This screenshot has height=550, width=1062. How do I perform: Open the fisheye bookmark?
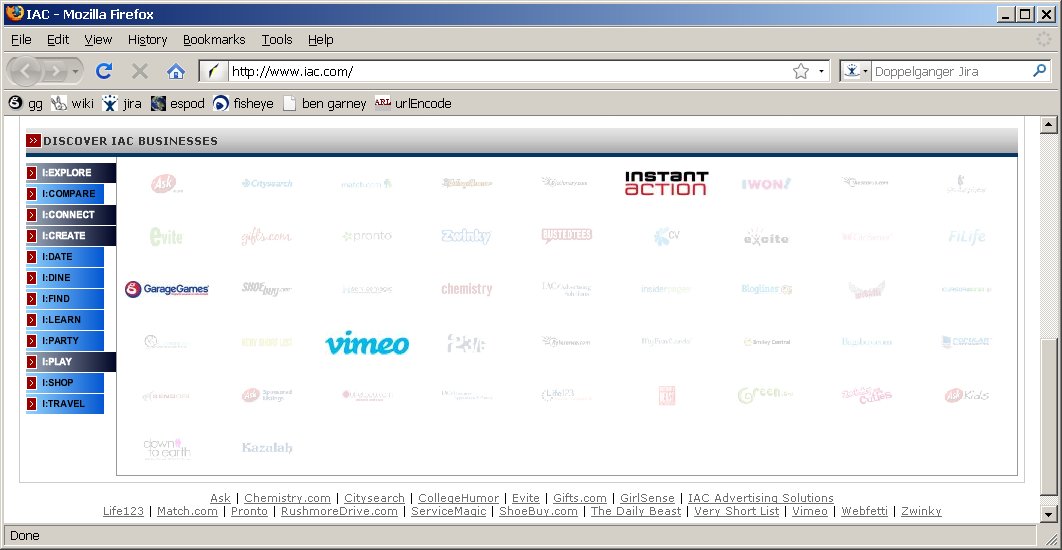point(243,103)
